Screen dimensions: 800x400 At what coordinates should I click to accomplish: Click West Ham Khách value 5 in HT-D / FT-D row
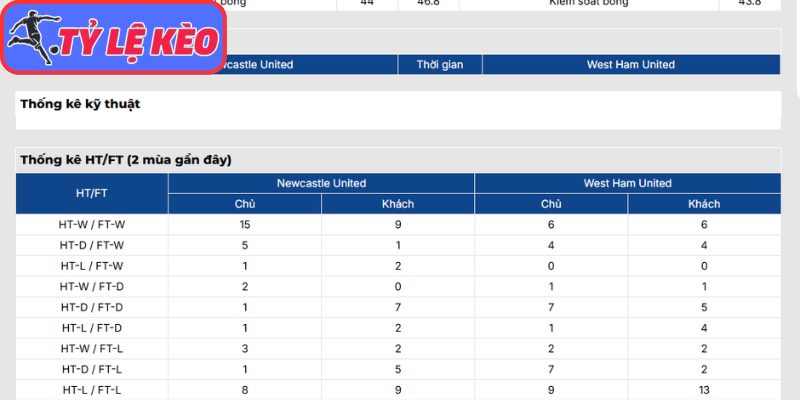pyautogui.click(x=704, y=307)
